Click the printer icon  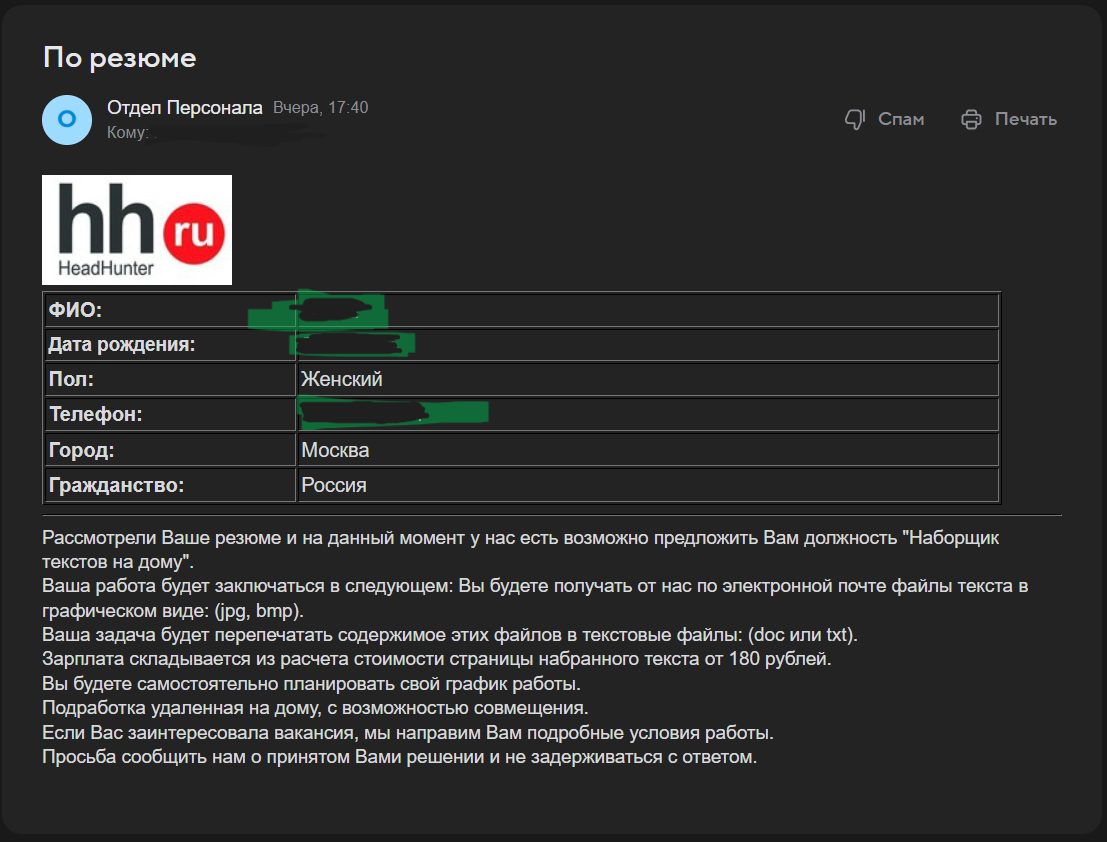[x=971, y=119]
